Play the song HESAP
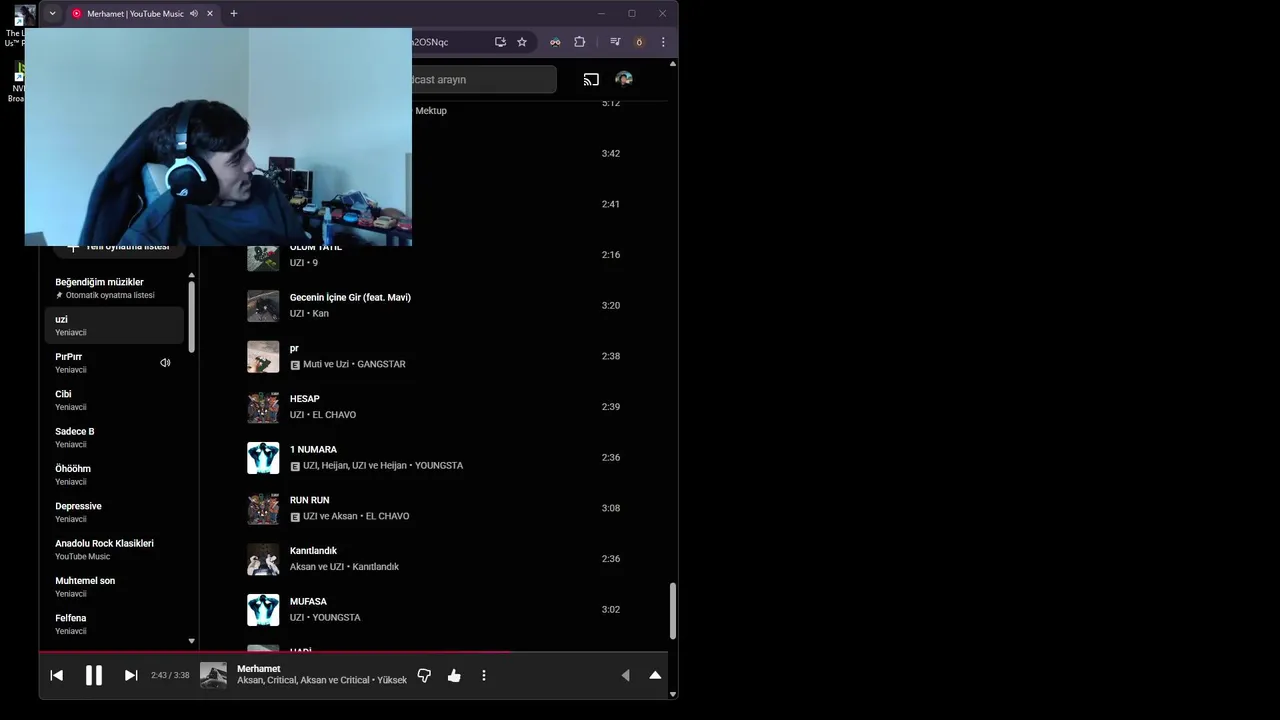1280x720 pixels. [x=305, y=399]
